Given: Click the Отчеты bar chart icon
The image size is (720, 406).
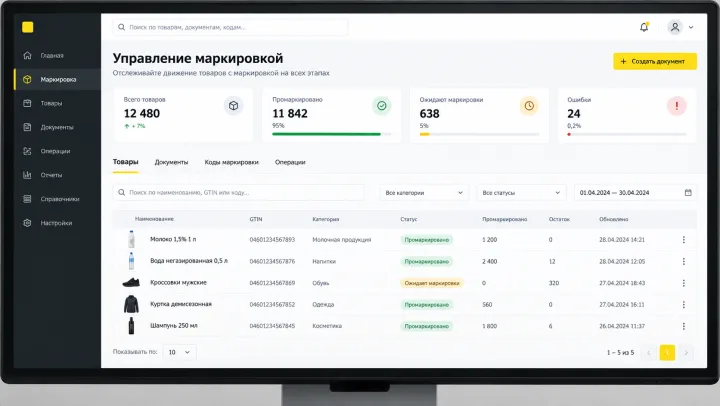Looking at the screenshot, I should (28, 175).
